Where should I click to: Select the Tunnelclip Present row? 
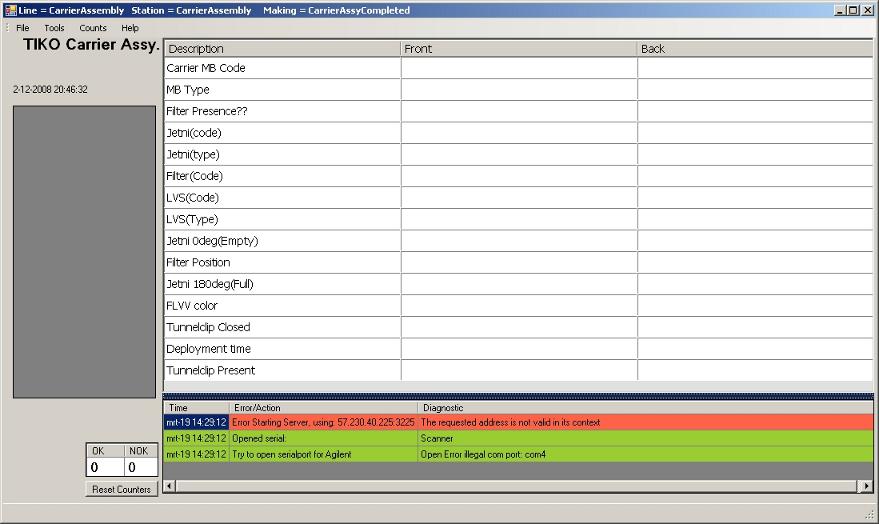519,370
